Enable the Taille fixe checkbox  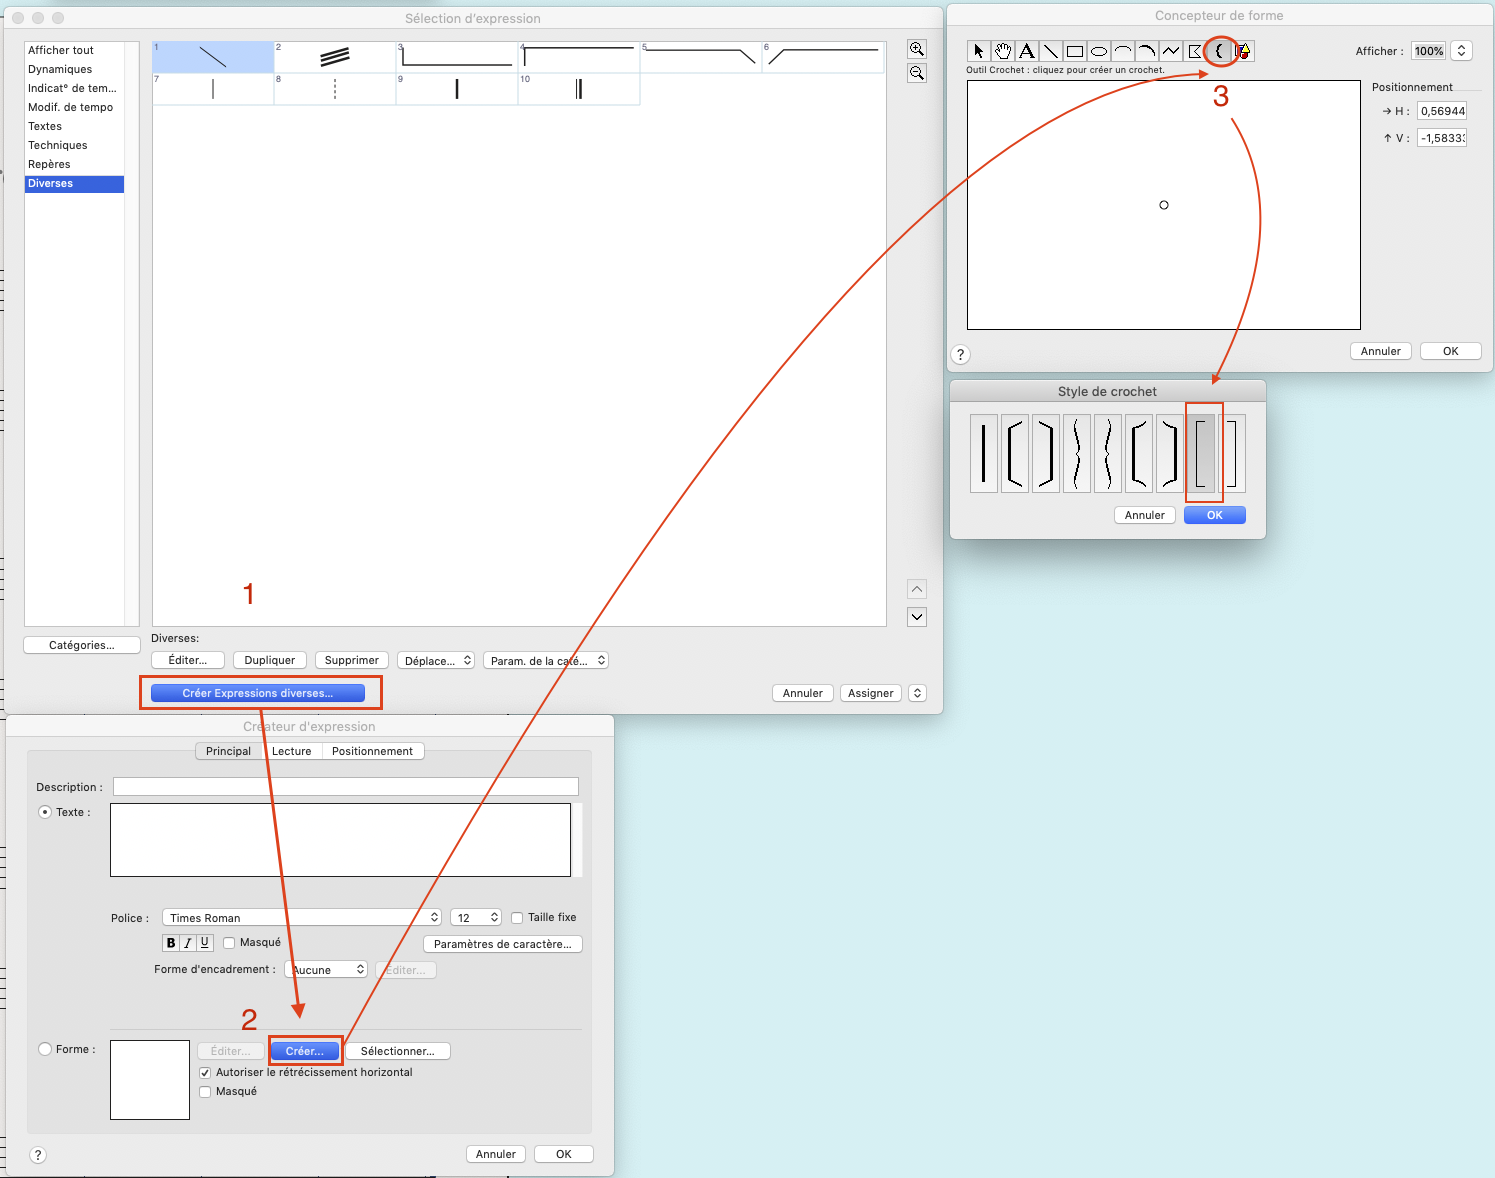coord(517,917)
